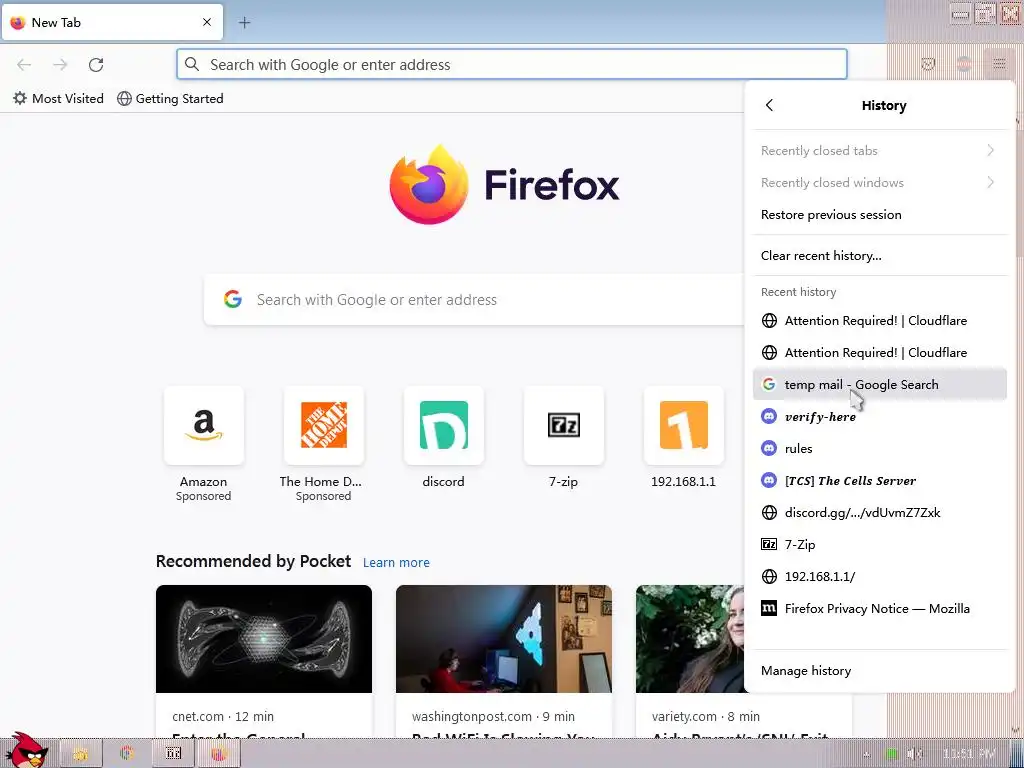Open the variety.com story thumbnail
Screen dimensions: 1024x768
pyautogui.click(x=690, y=639)
